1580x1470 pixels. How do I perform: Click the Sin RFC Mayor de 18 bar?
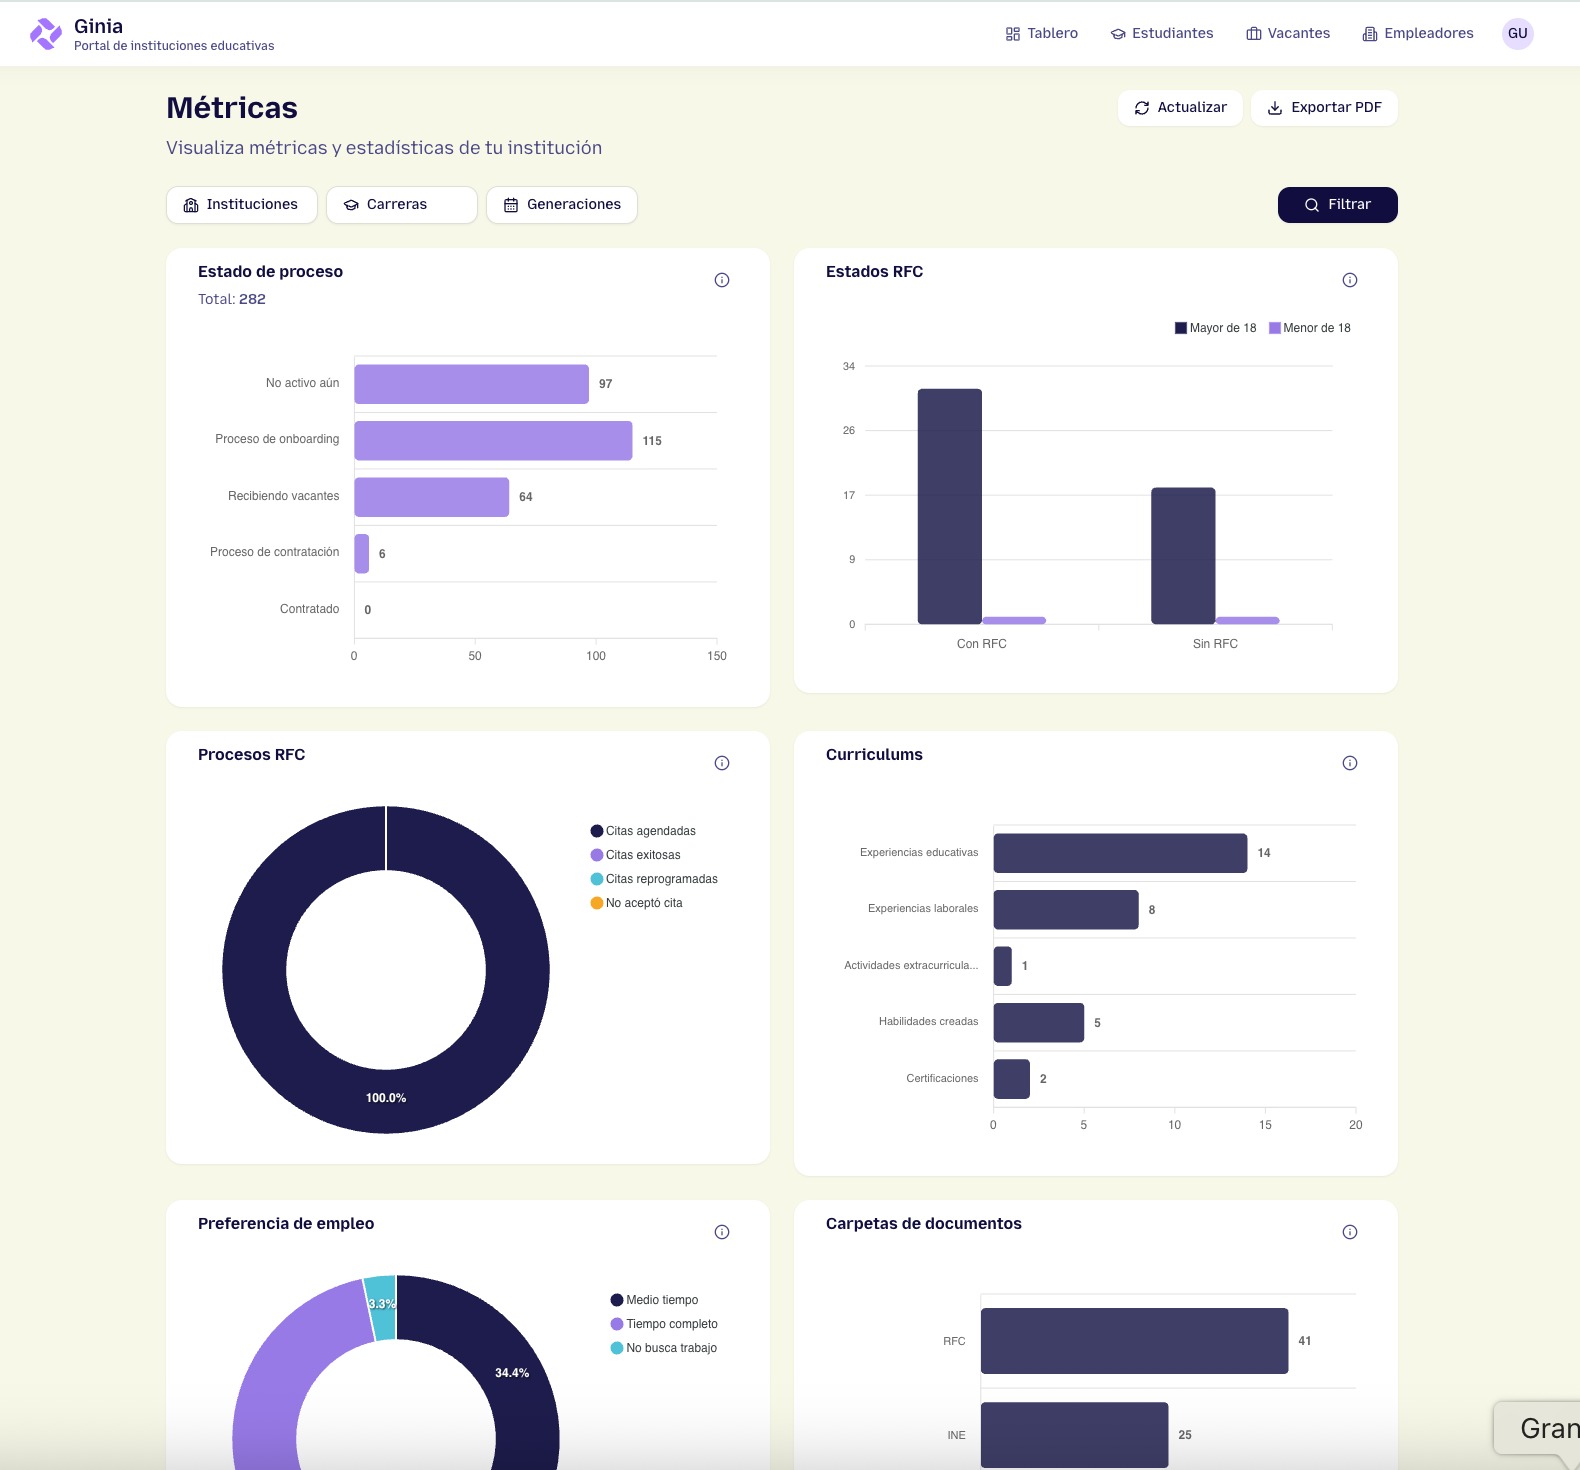point(1183,556)
